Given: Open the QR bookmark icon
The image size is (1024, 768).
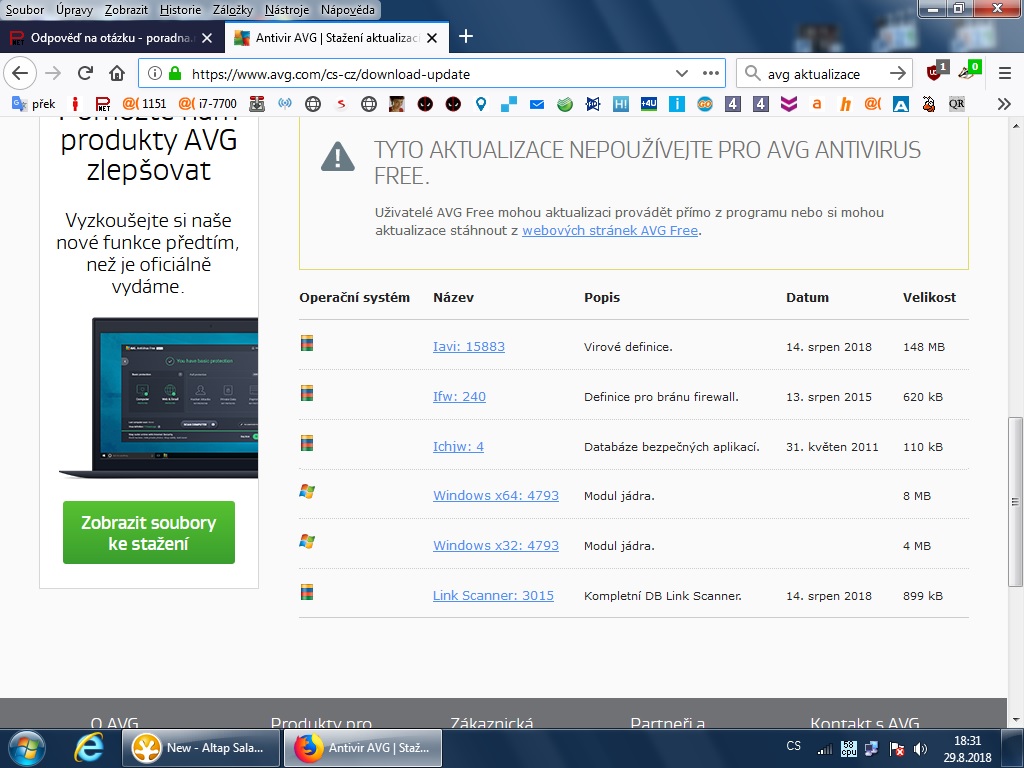Looking at the screenshot, I should coord(957,104).
